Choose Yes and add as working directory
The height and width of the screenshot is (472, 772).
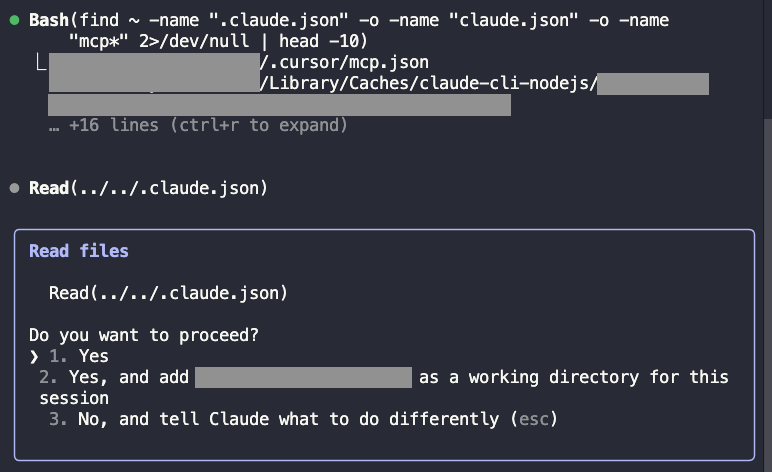(x=384, y=387)
